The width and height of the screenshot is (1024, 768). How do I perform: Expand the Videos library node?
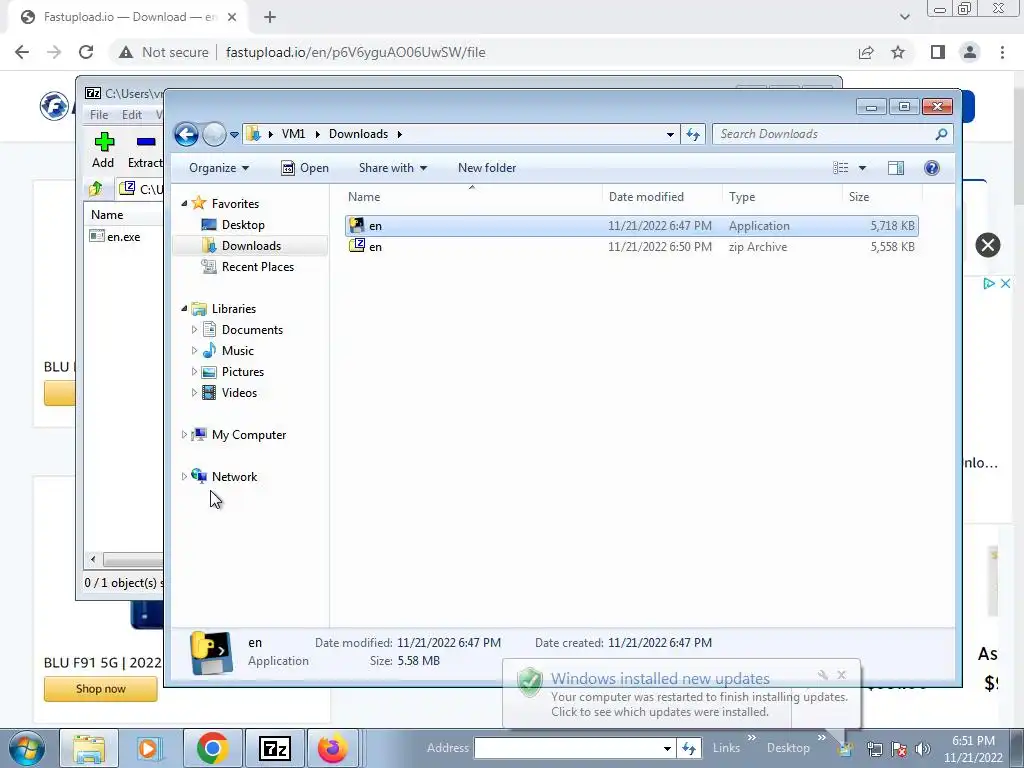[194, 392]
